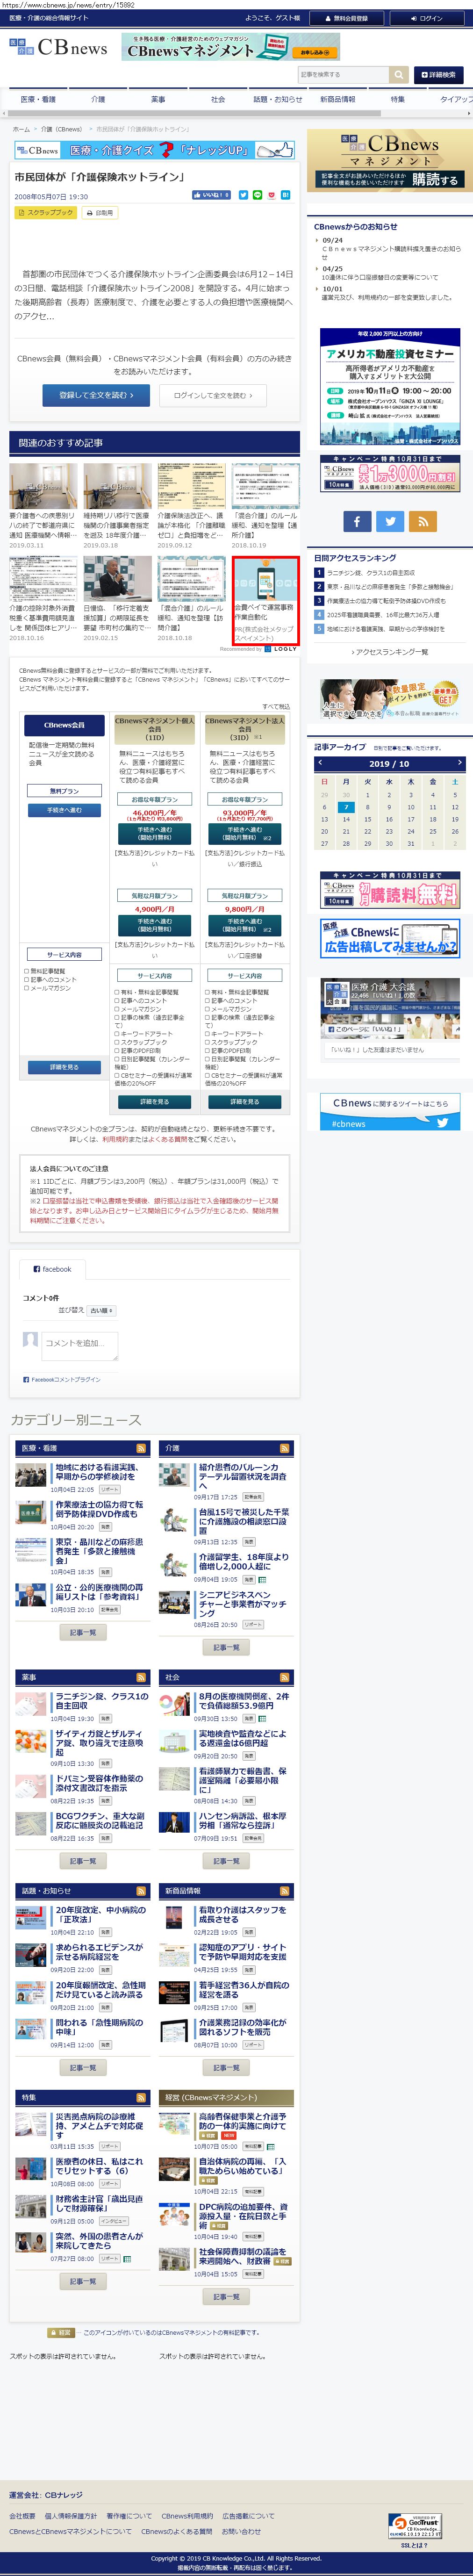Open RSS feed icon for 新商品情報 category
This screenshot has height=2576, width=473.
pos(284,1891)
